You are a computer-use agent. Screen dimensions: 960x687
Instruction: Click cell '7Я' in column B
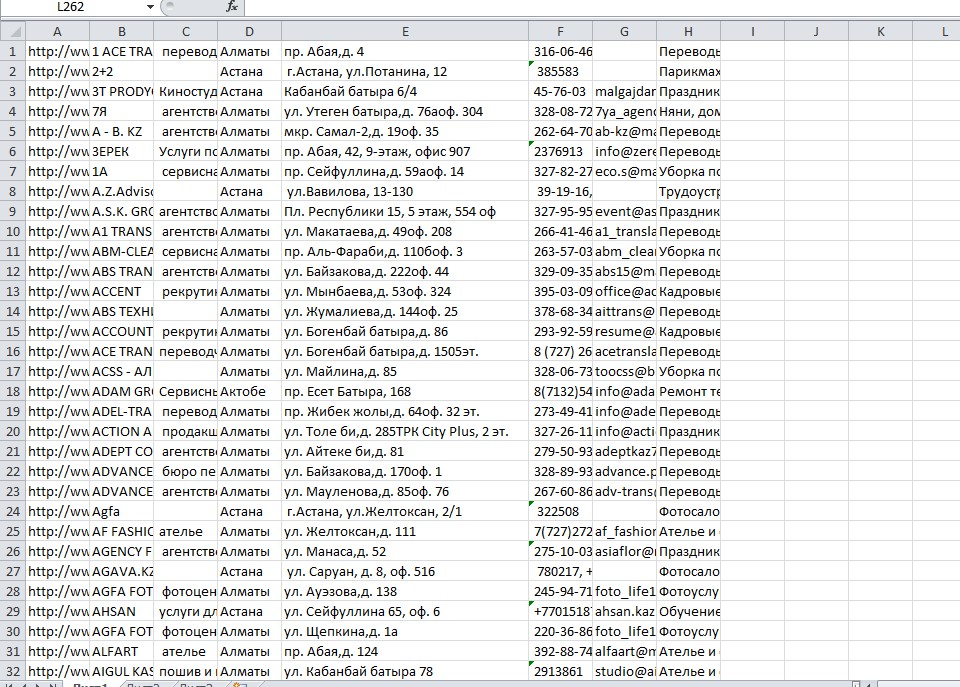tap(121, 111)
